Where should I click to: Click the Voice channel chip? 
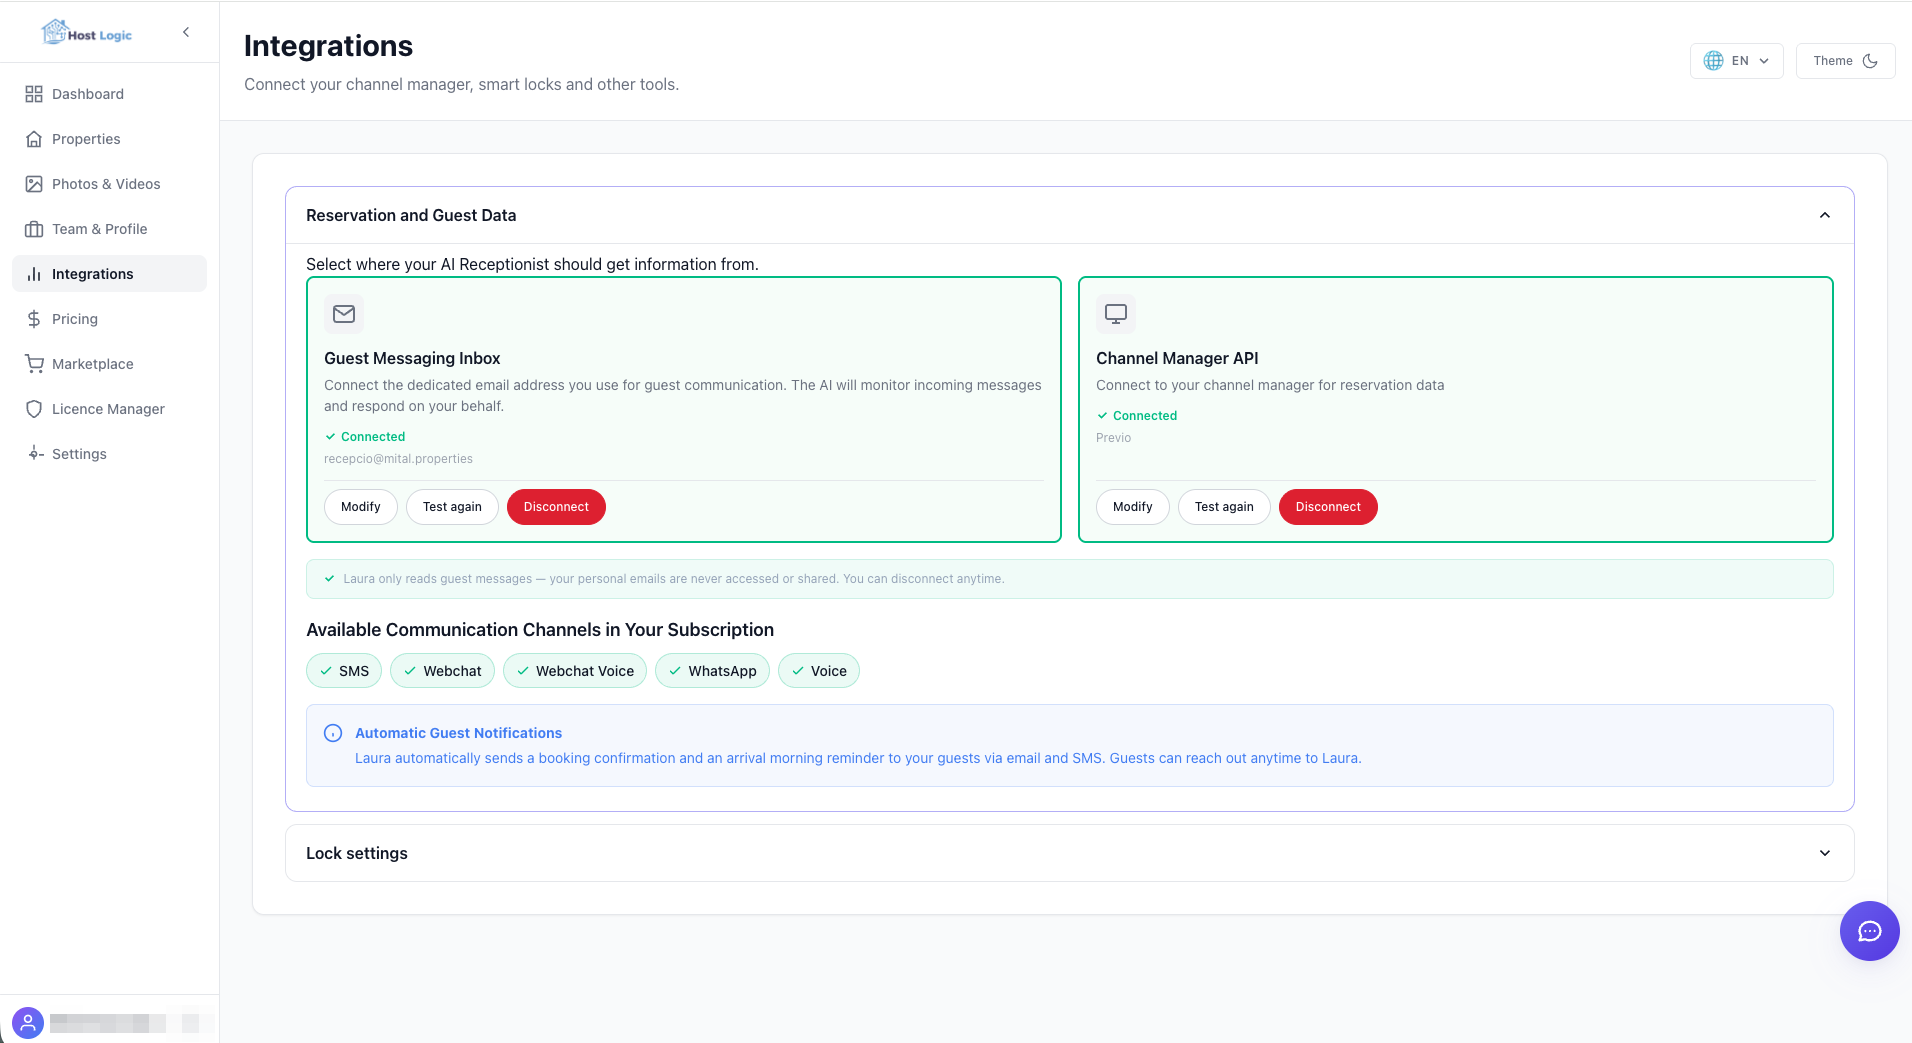(x=819, y=671)
